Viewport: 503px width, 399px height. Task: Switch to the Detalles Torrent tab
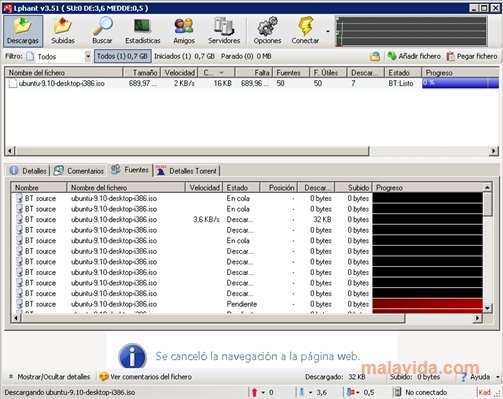[187, 171]
